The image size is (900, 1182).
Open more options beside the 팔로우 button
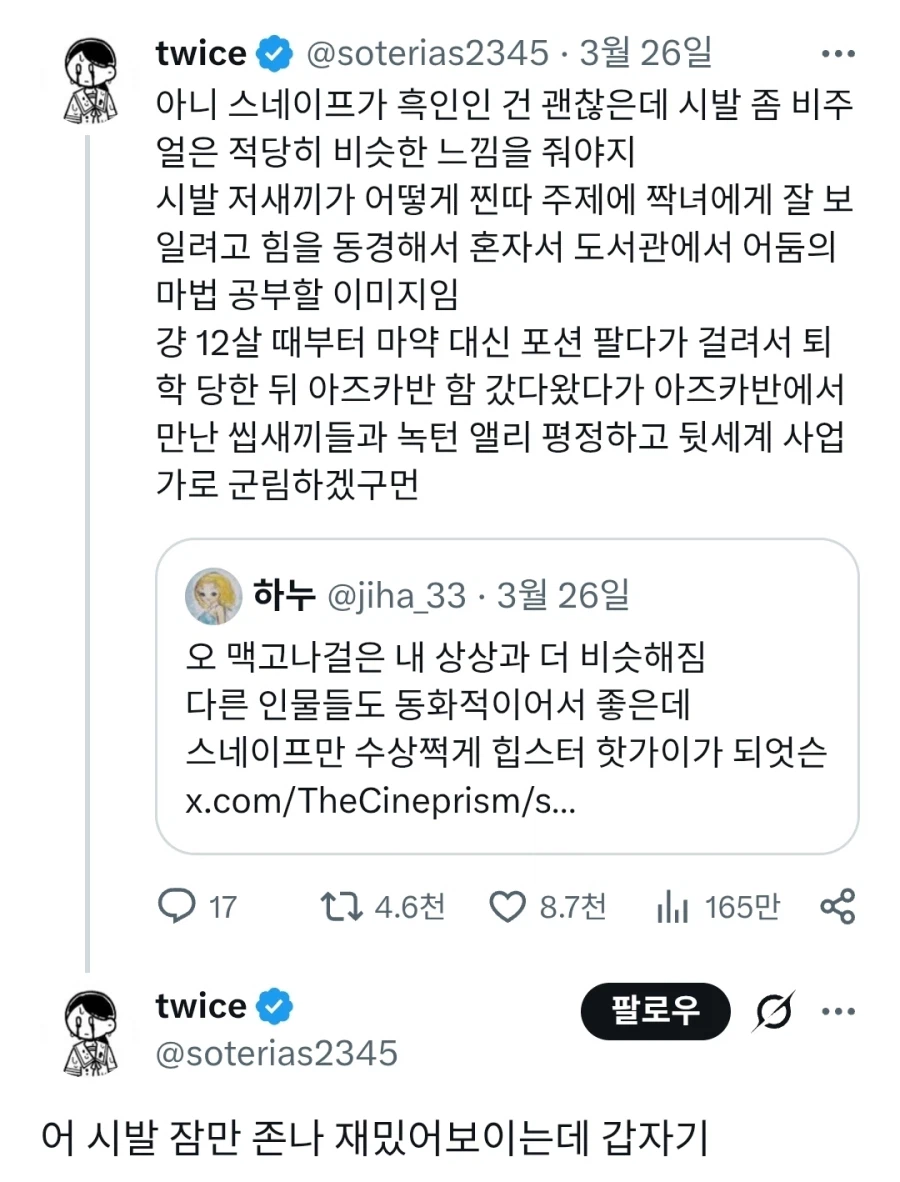point(840,1012)
